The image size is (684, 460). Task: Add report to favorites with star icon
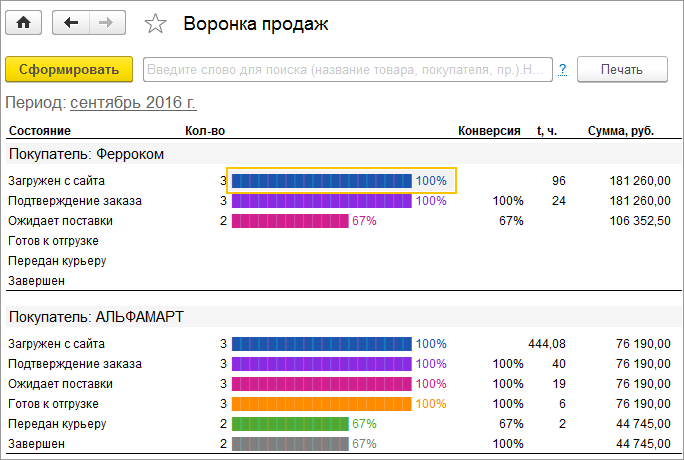(x=155, y=23)
